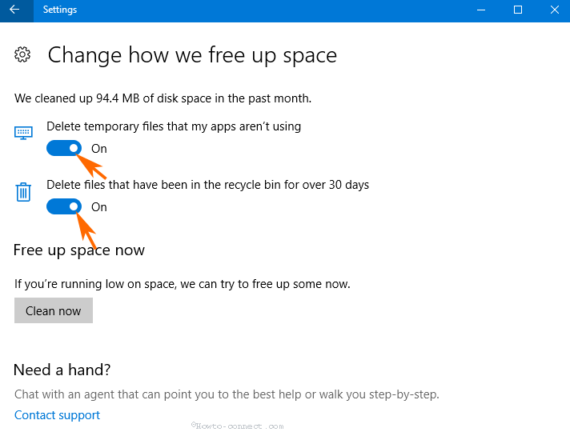Minimize the Settings window
The image size is (570, 432).
point(481,10)
